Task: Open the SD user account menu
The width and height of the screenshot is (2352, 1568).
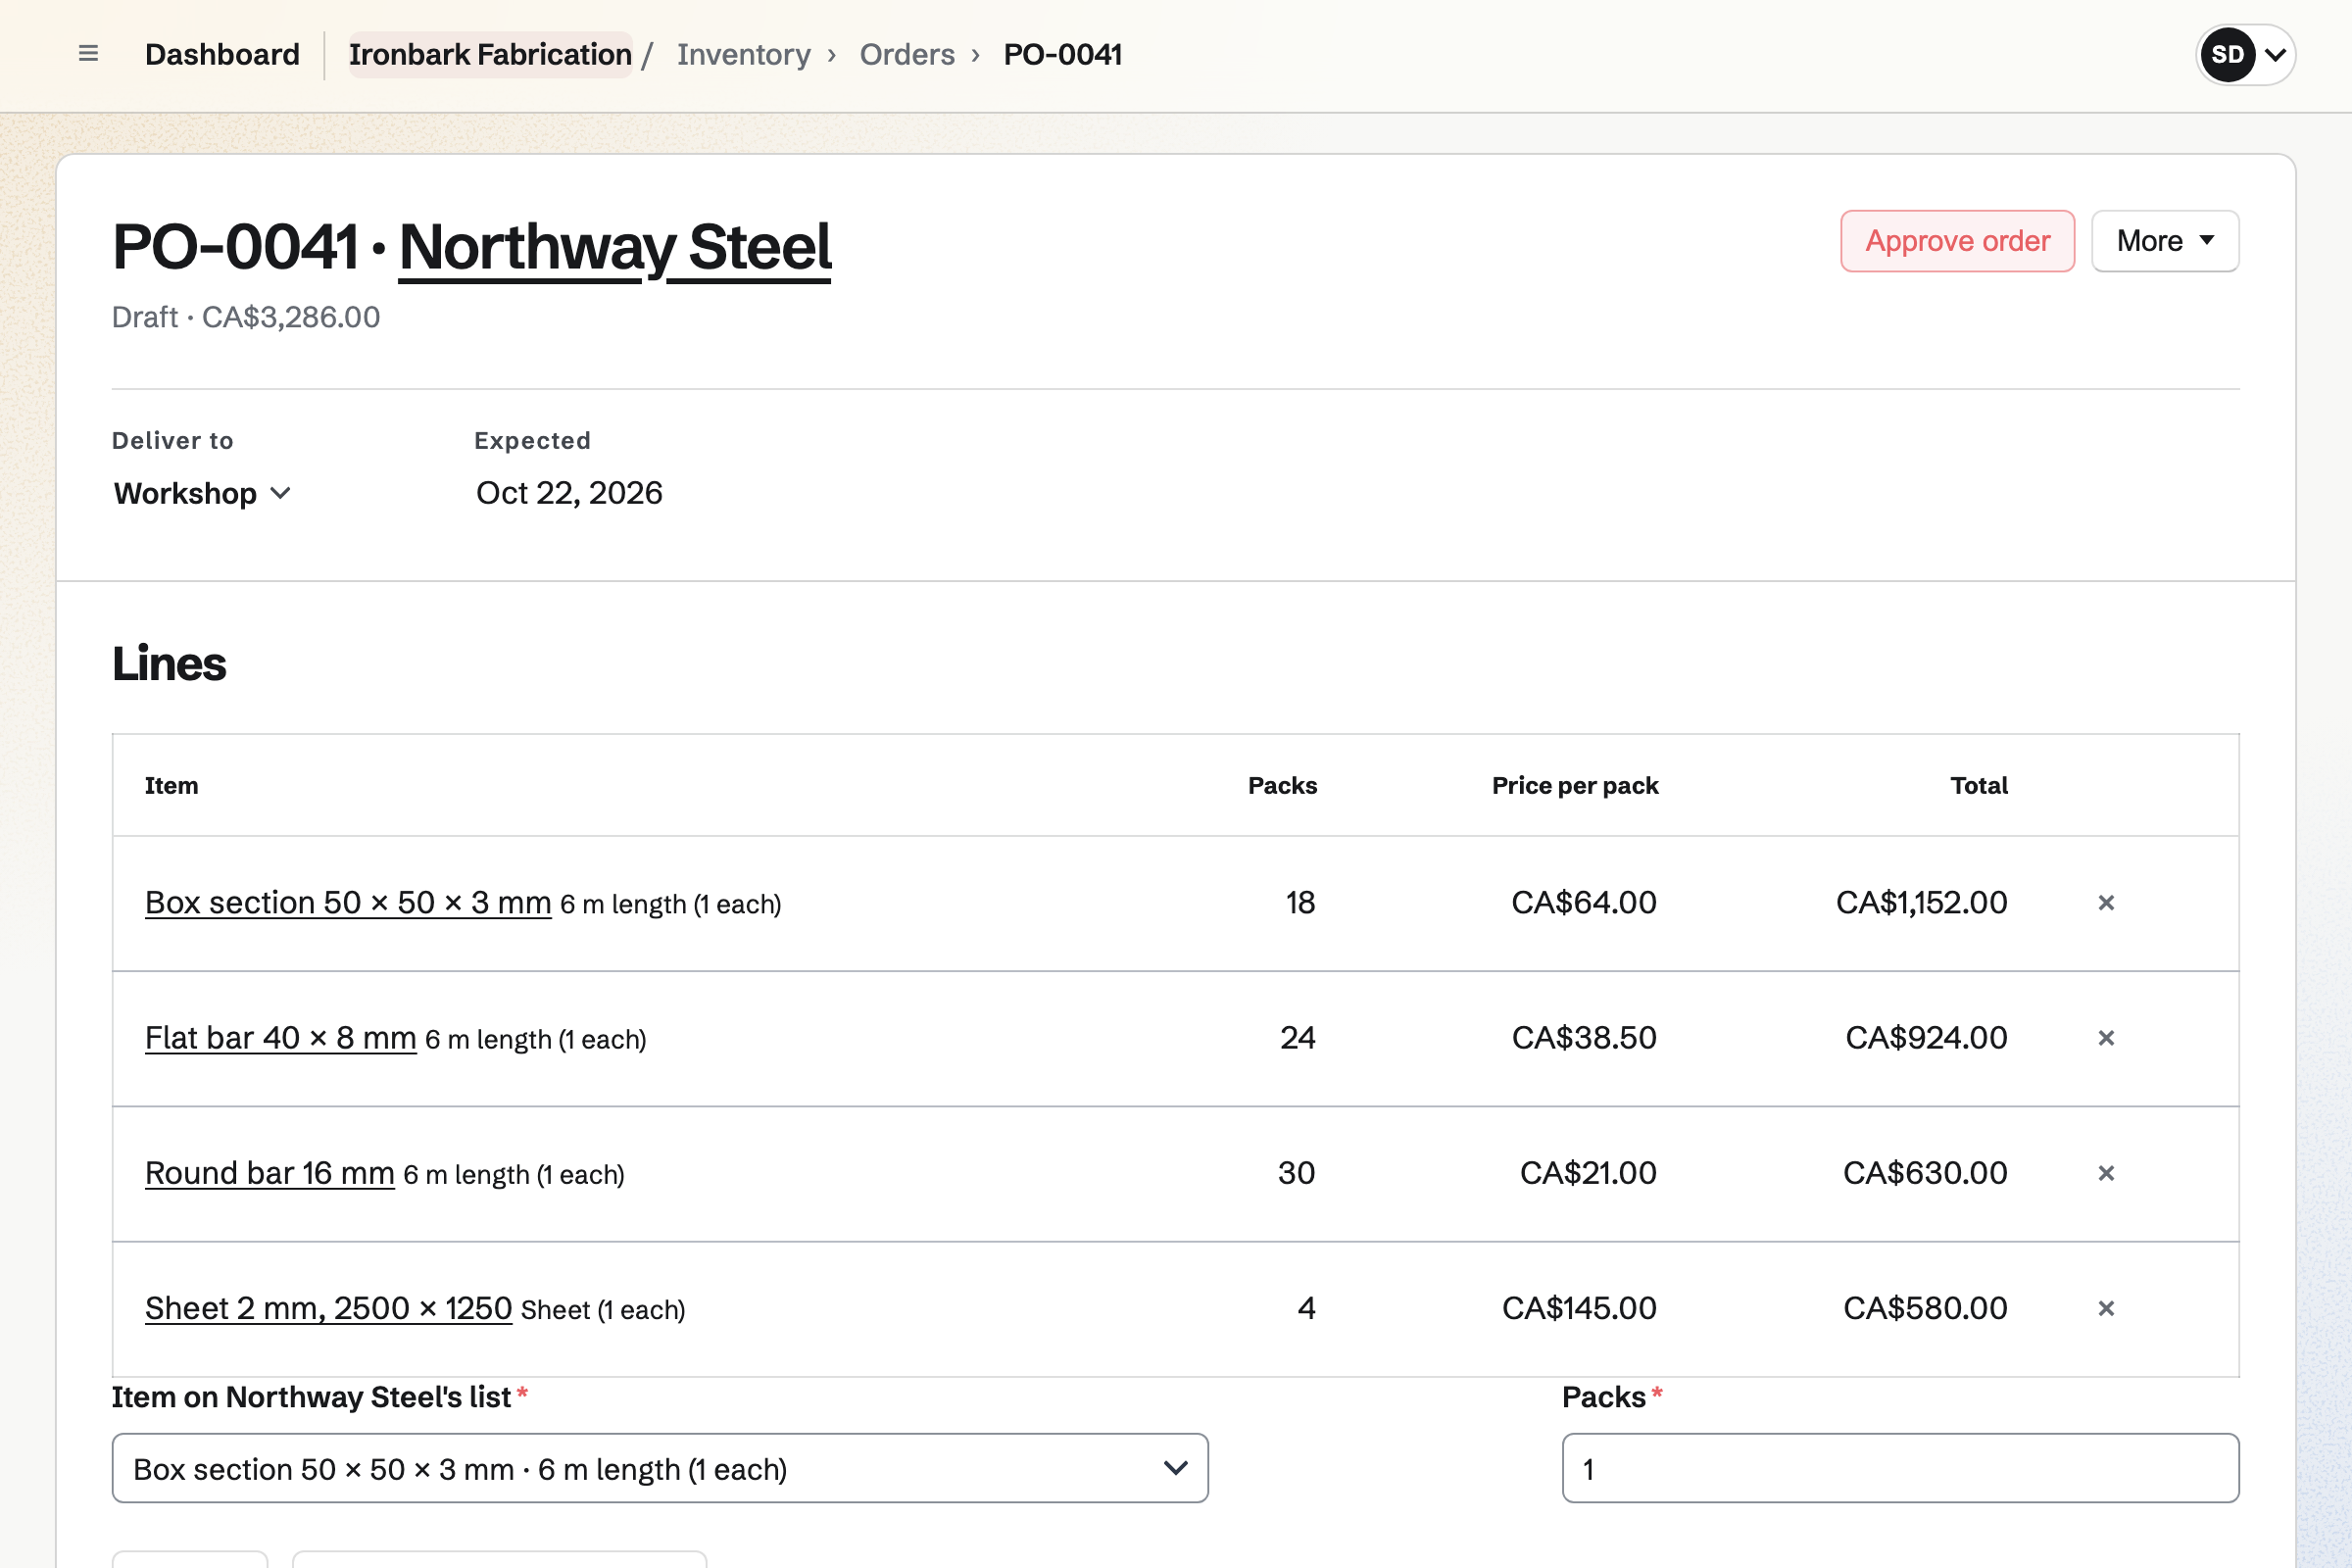Action: 2245,54
